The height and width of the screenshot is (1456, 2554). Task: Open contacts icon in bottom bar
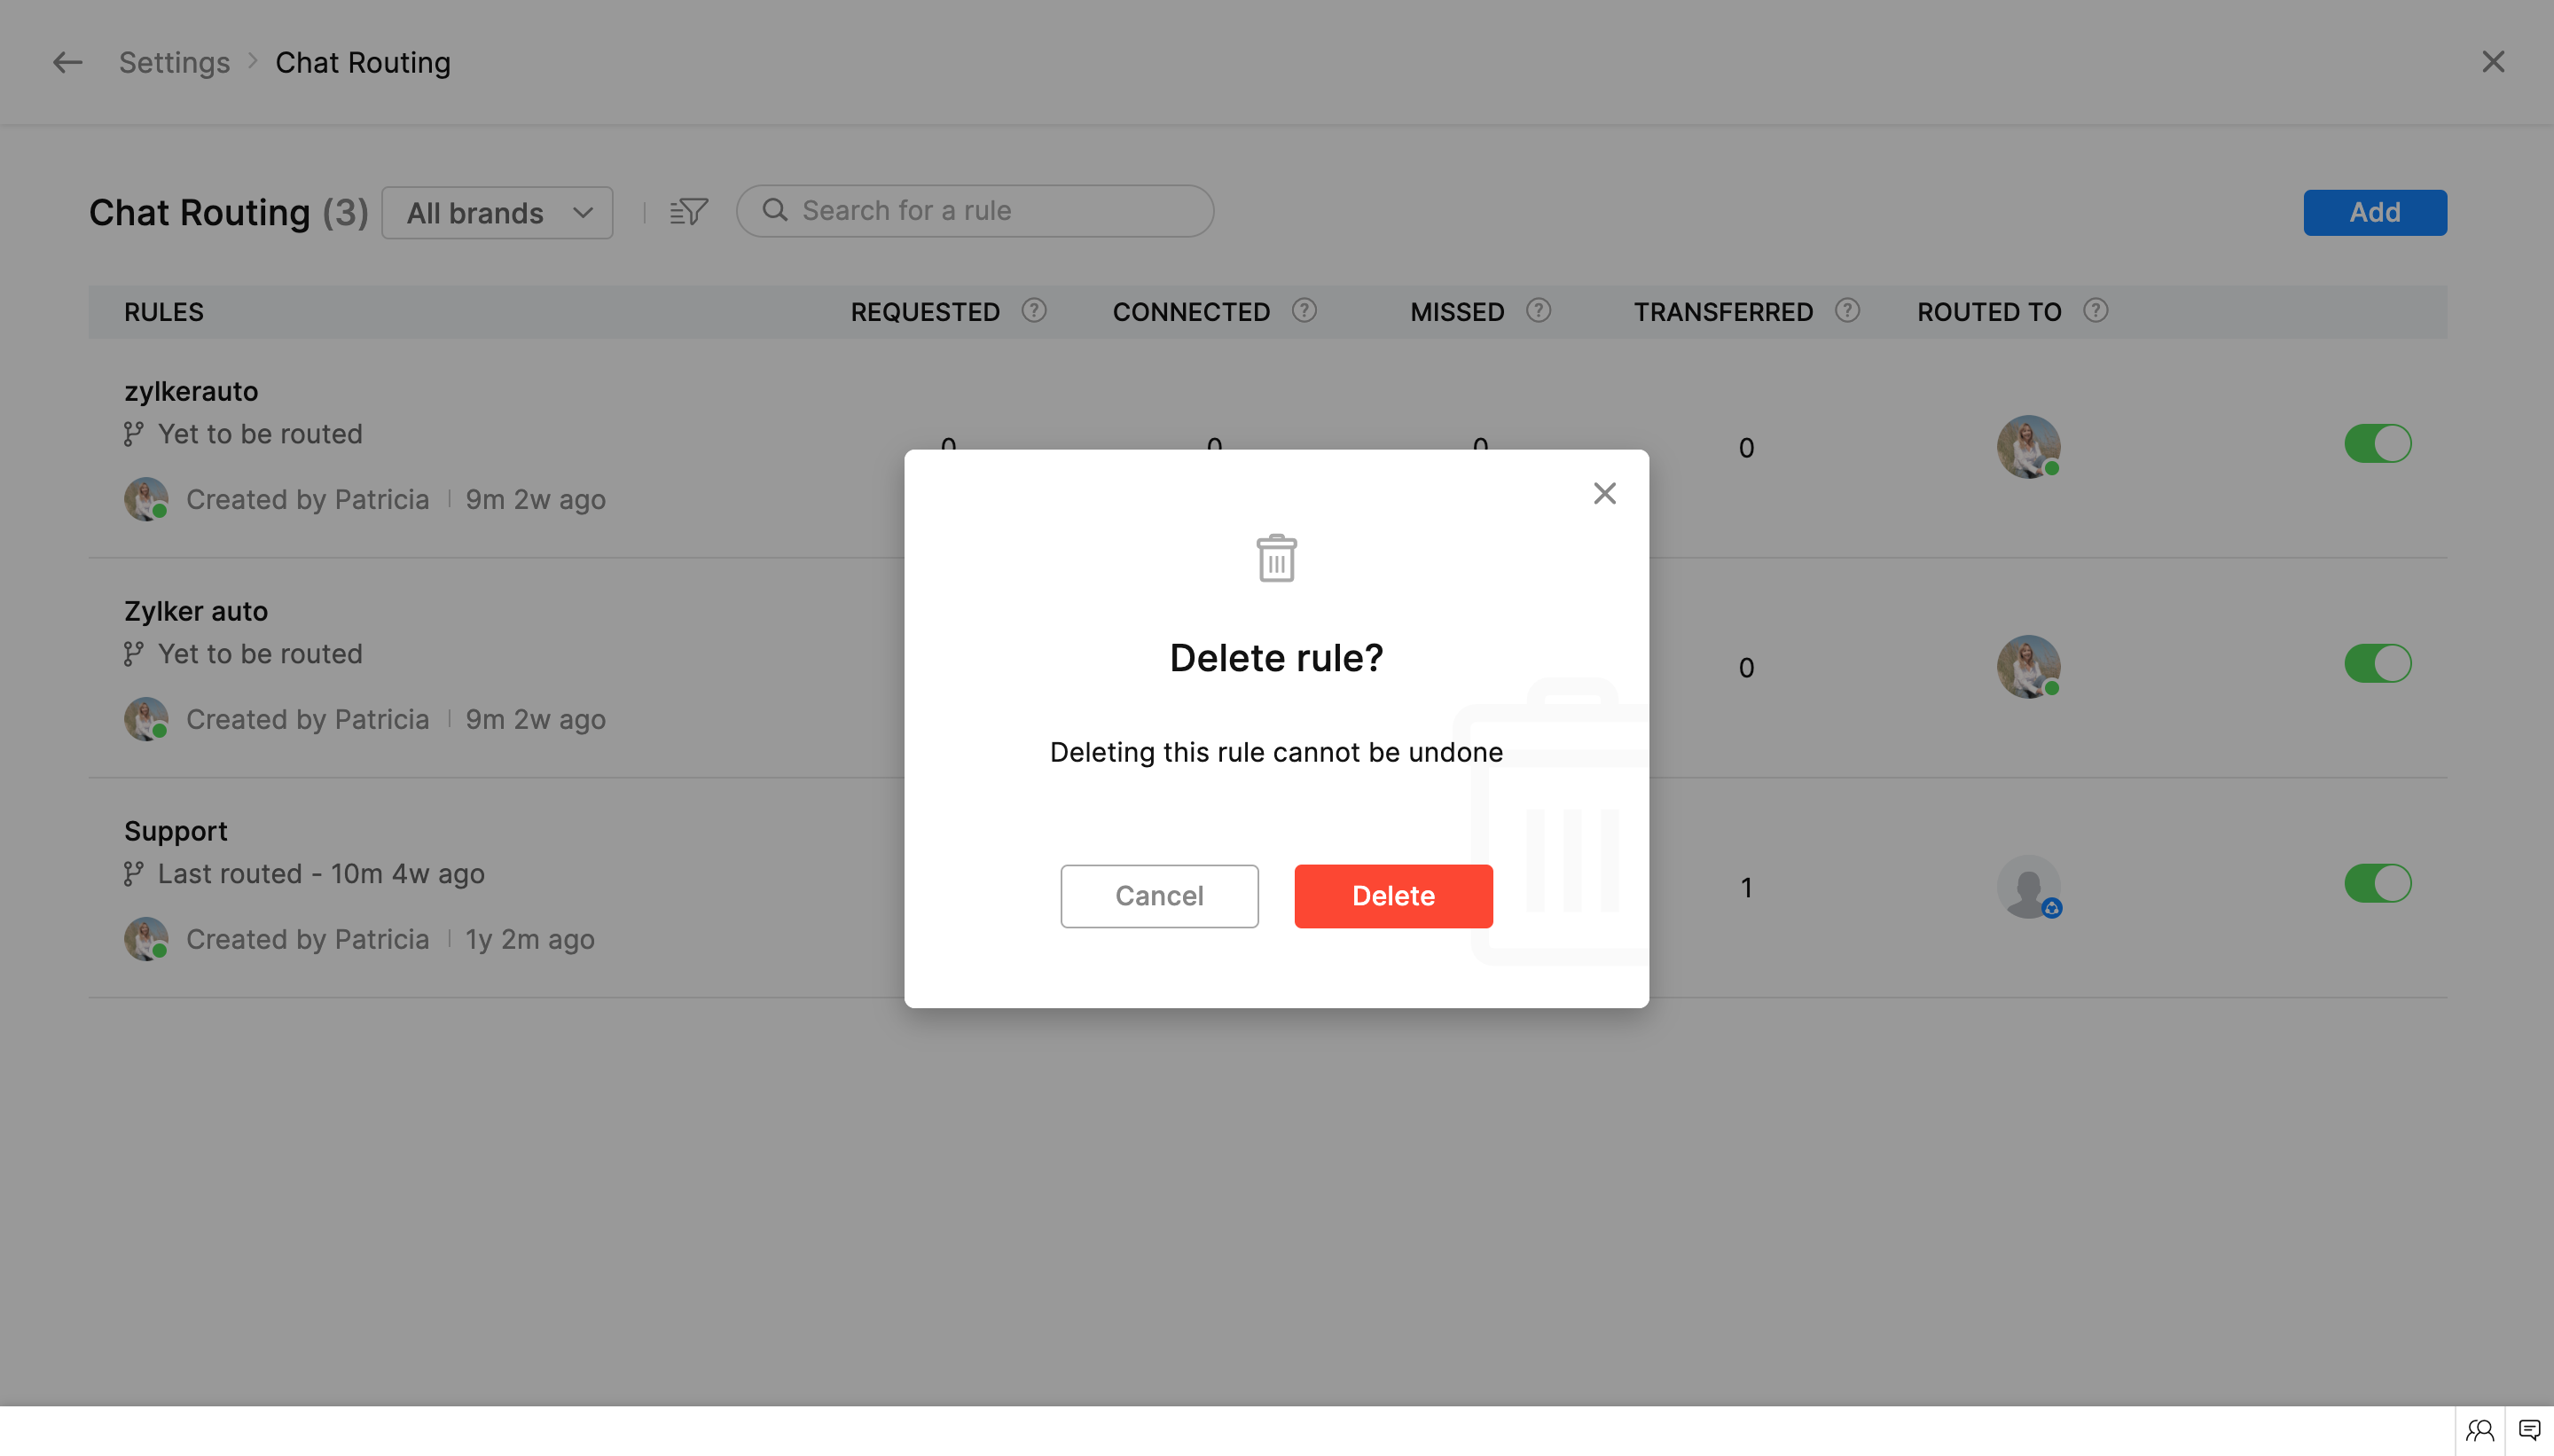tap(2479, 1430)
